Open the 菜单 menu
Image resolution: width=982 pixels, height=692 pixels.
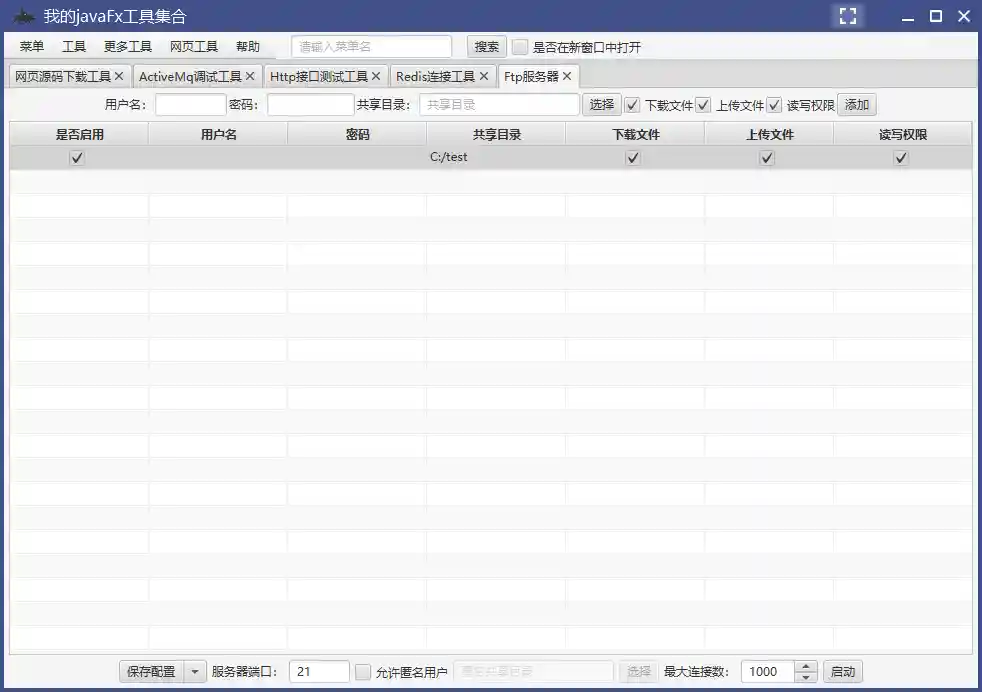point(31,45)
